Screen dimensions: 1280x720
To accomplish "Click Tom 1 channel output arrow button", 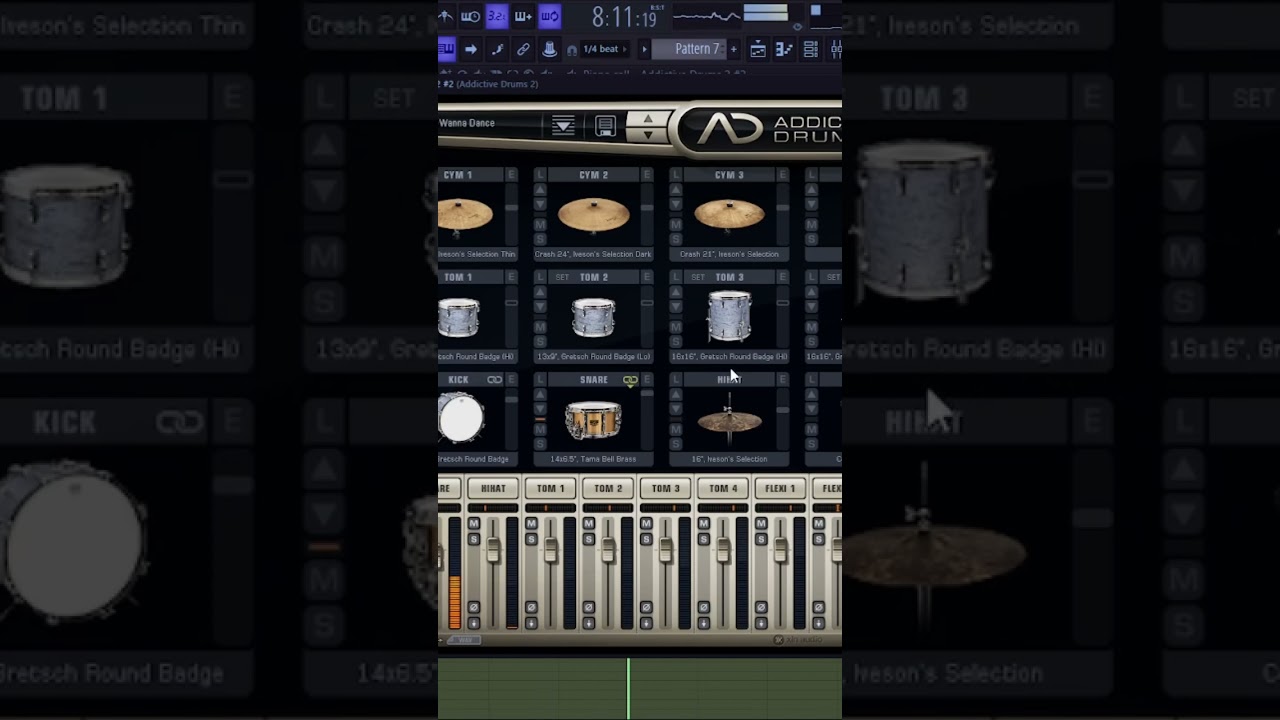I will coord(531,623).
